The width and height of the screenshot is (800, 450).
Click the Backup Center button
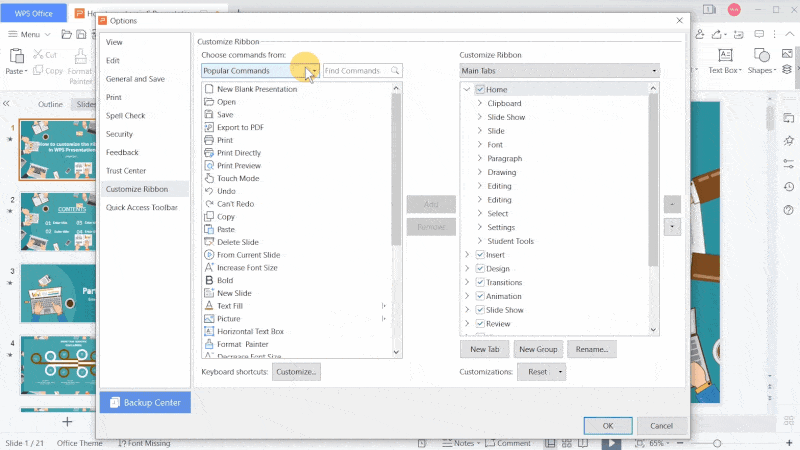click(145, 403)
